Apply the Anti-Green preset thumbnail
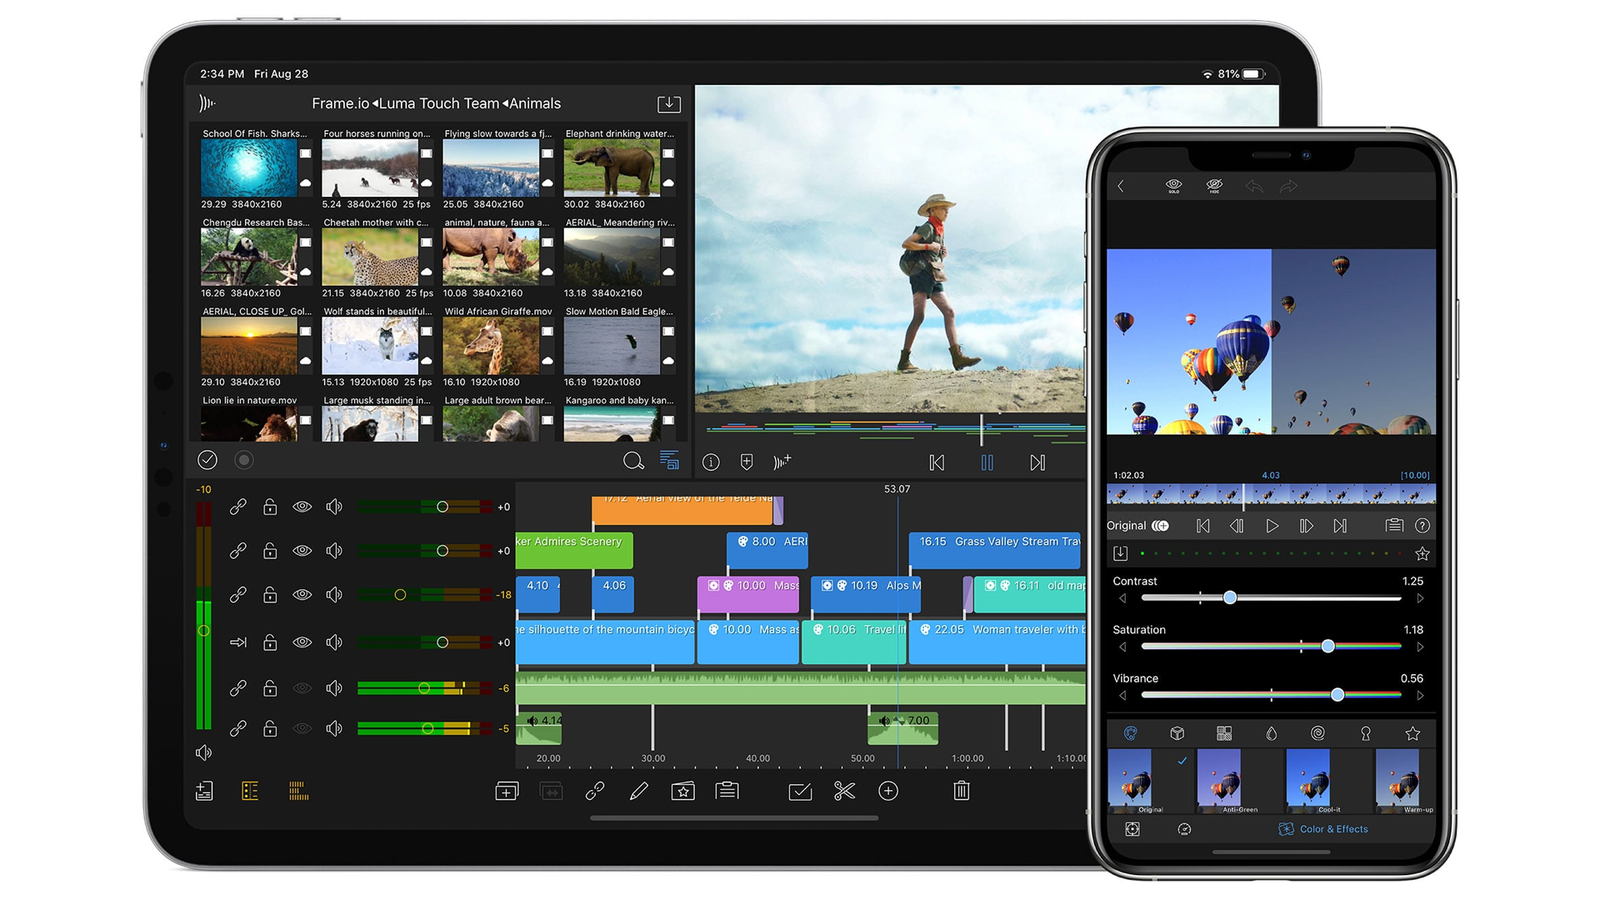 pos(1219,781)
